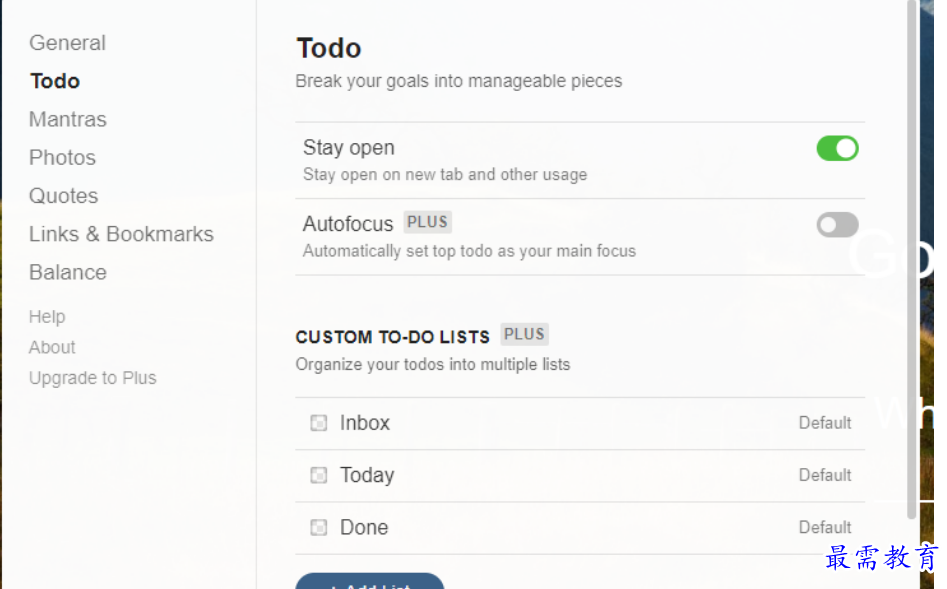Go to the Photos settings
This screenshot has height=589, width=947.
click(62, 158)
